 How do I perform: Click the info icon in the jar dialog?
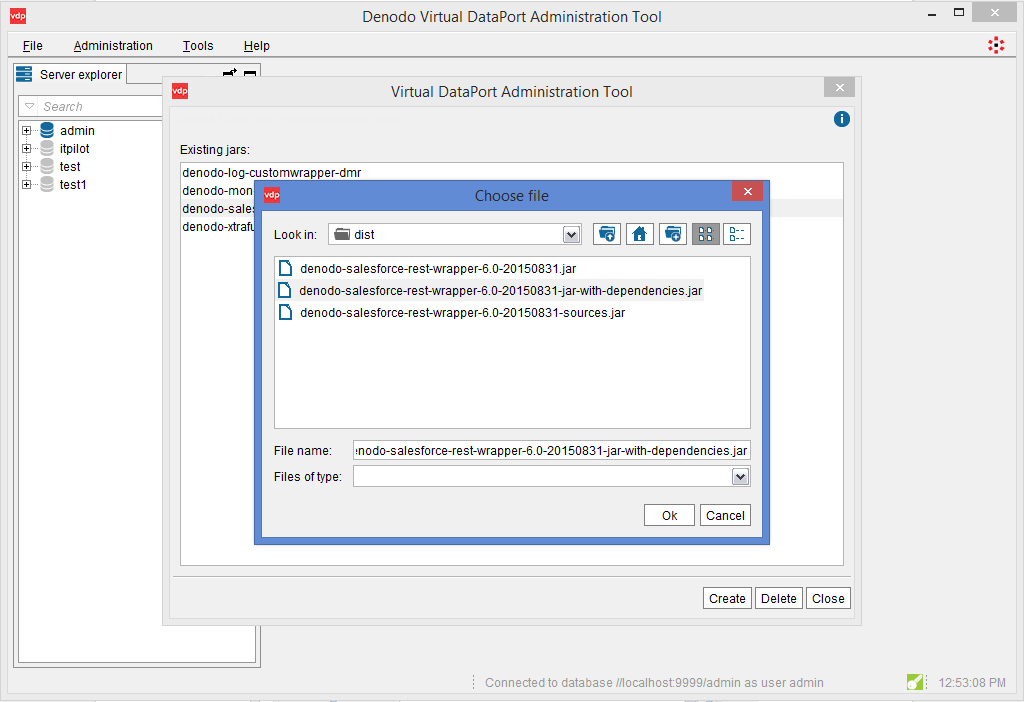[x=842, y=119]
